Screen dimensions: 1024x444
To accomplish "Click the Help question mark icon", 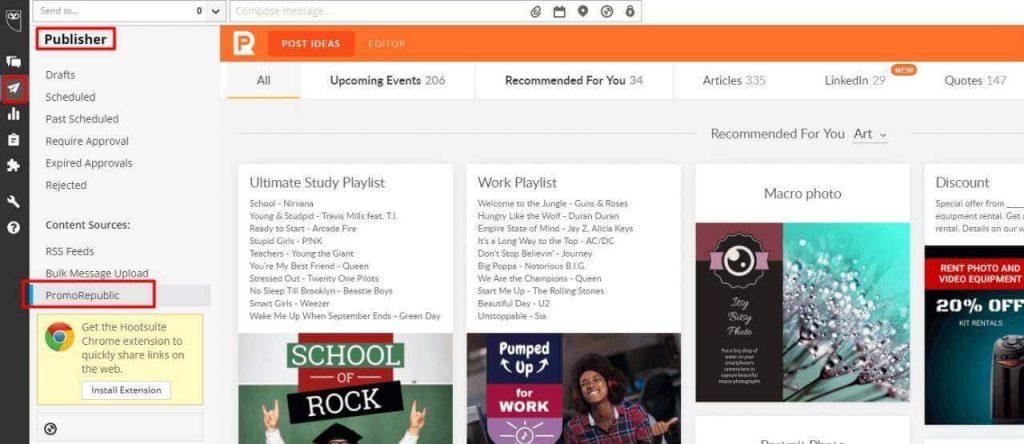I will pos(14,227).
